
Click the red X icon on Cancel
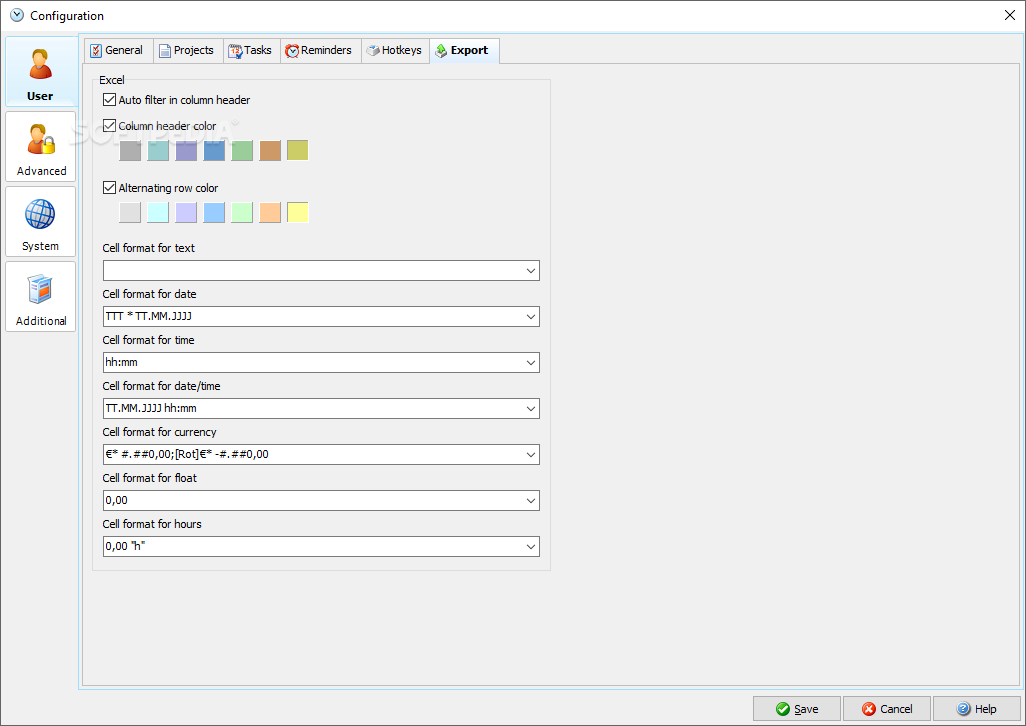[869, 709]
